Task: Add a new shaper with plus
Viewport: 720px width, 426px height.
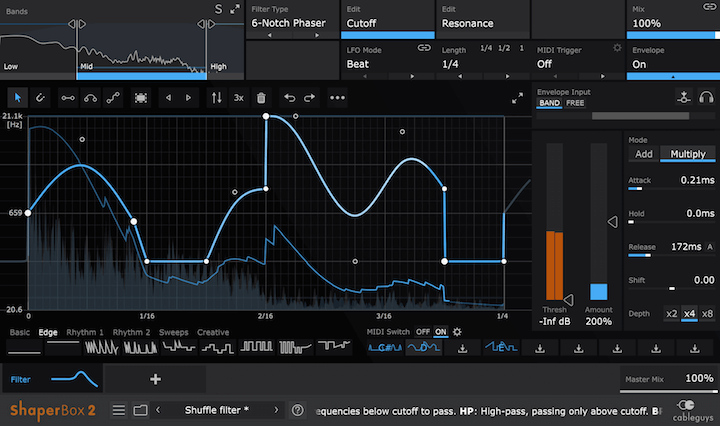Action: tap(155, 379)
